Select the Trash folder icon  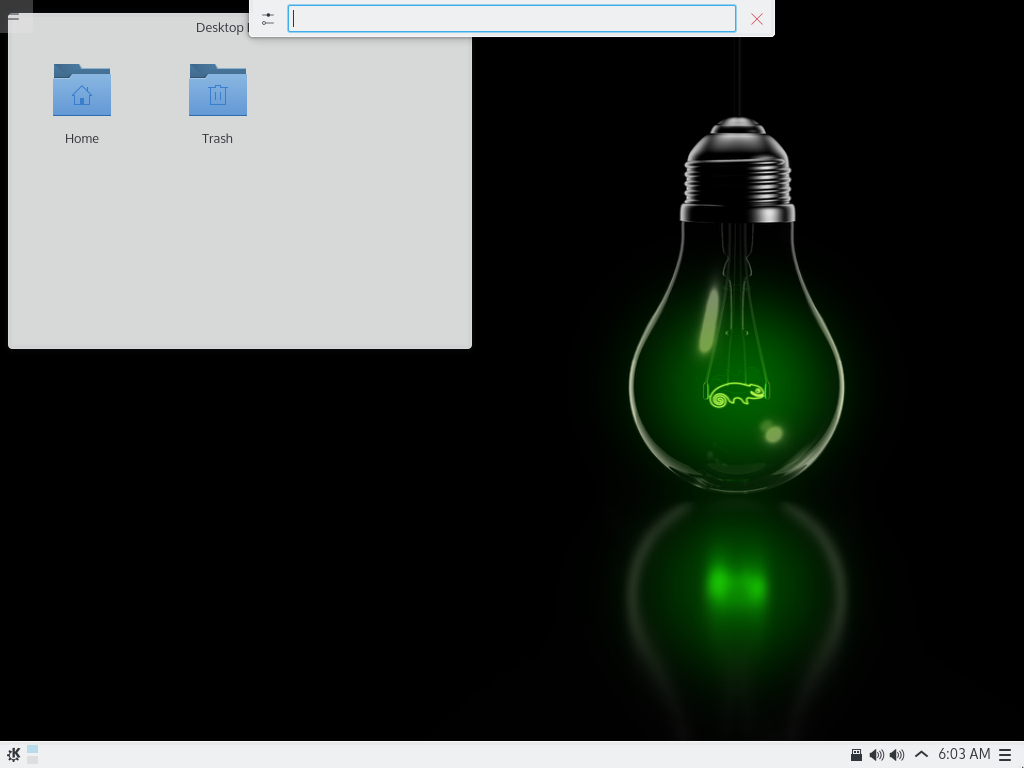217,91
